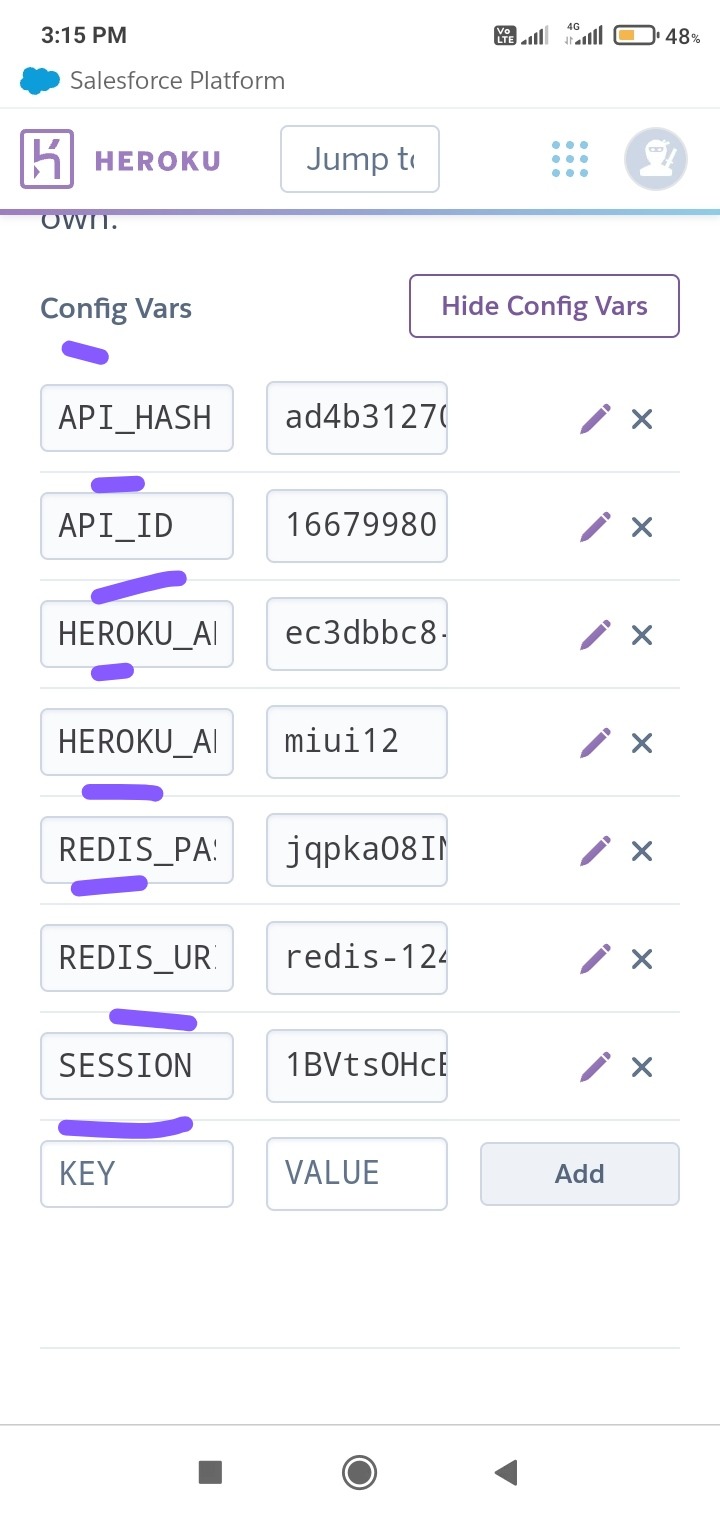The width and height of the screenshot is (720, 1520).
Task: Delete the REDIS_URL config var
Action: pos(642,959)
